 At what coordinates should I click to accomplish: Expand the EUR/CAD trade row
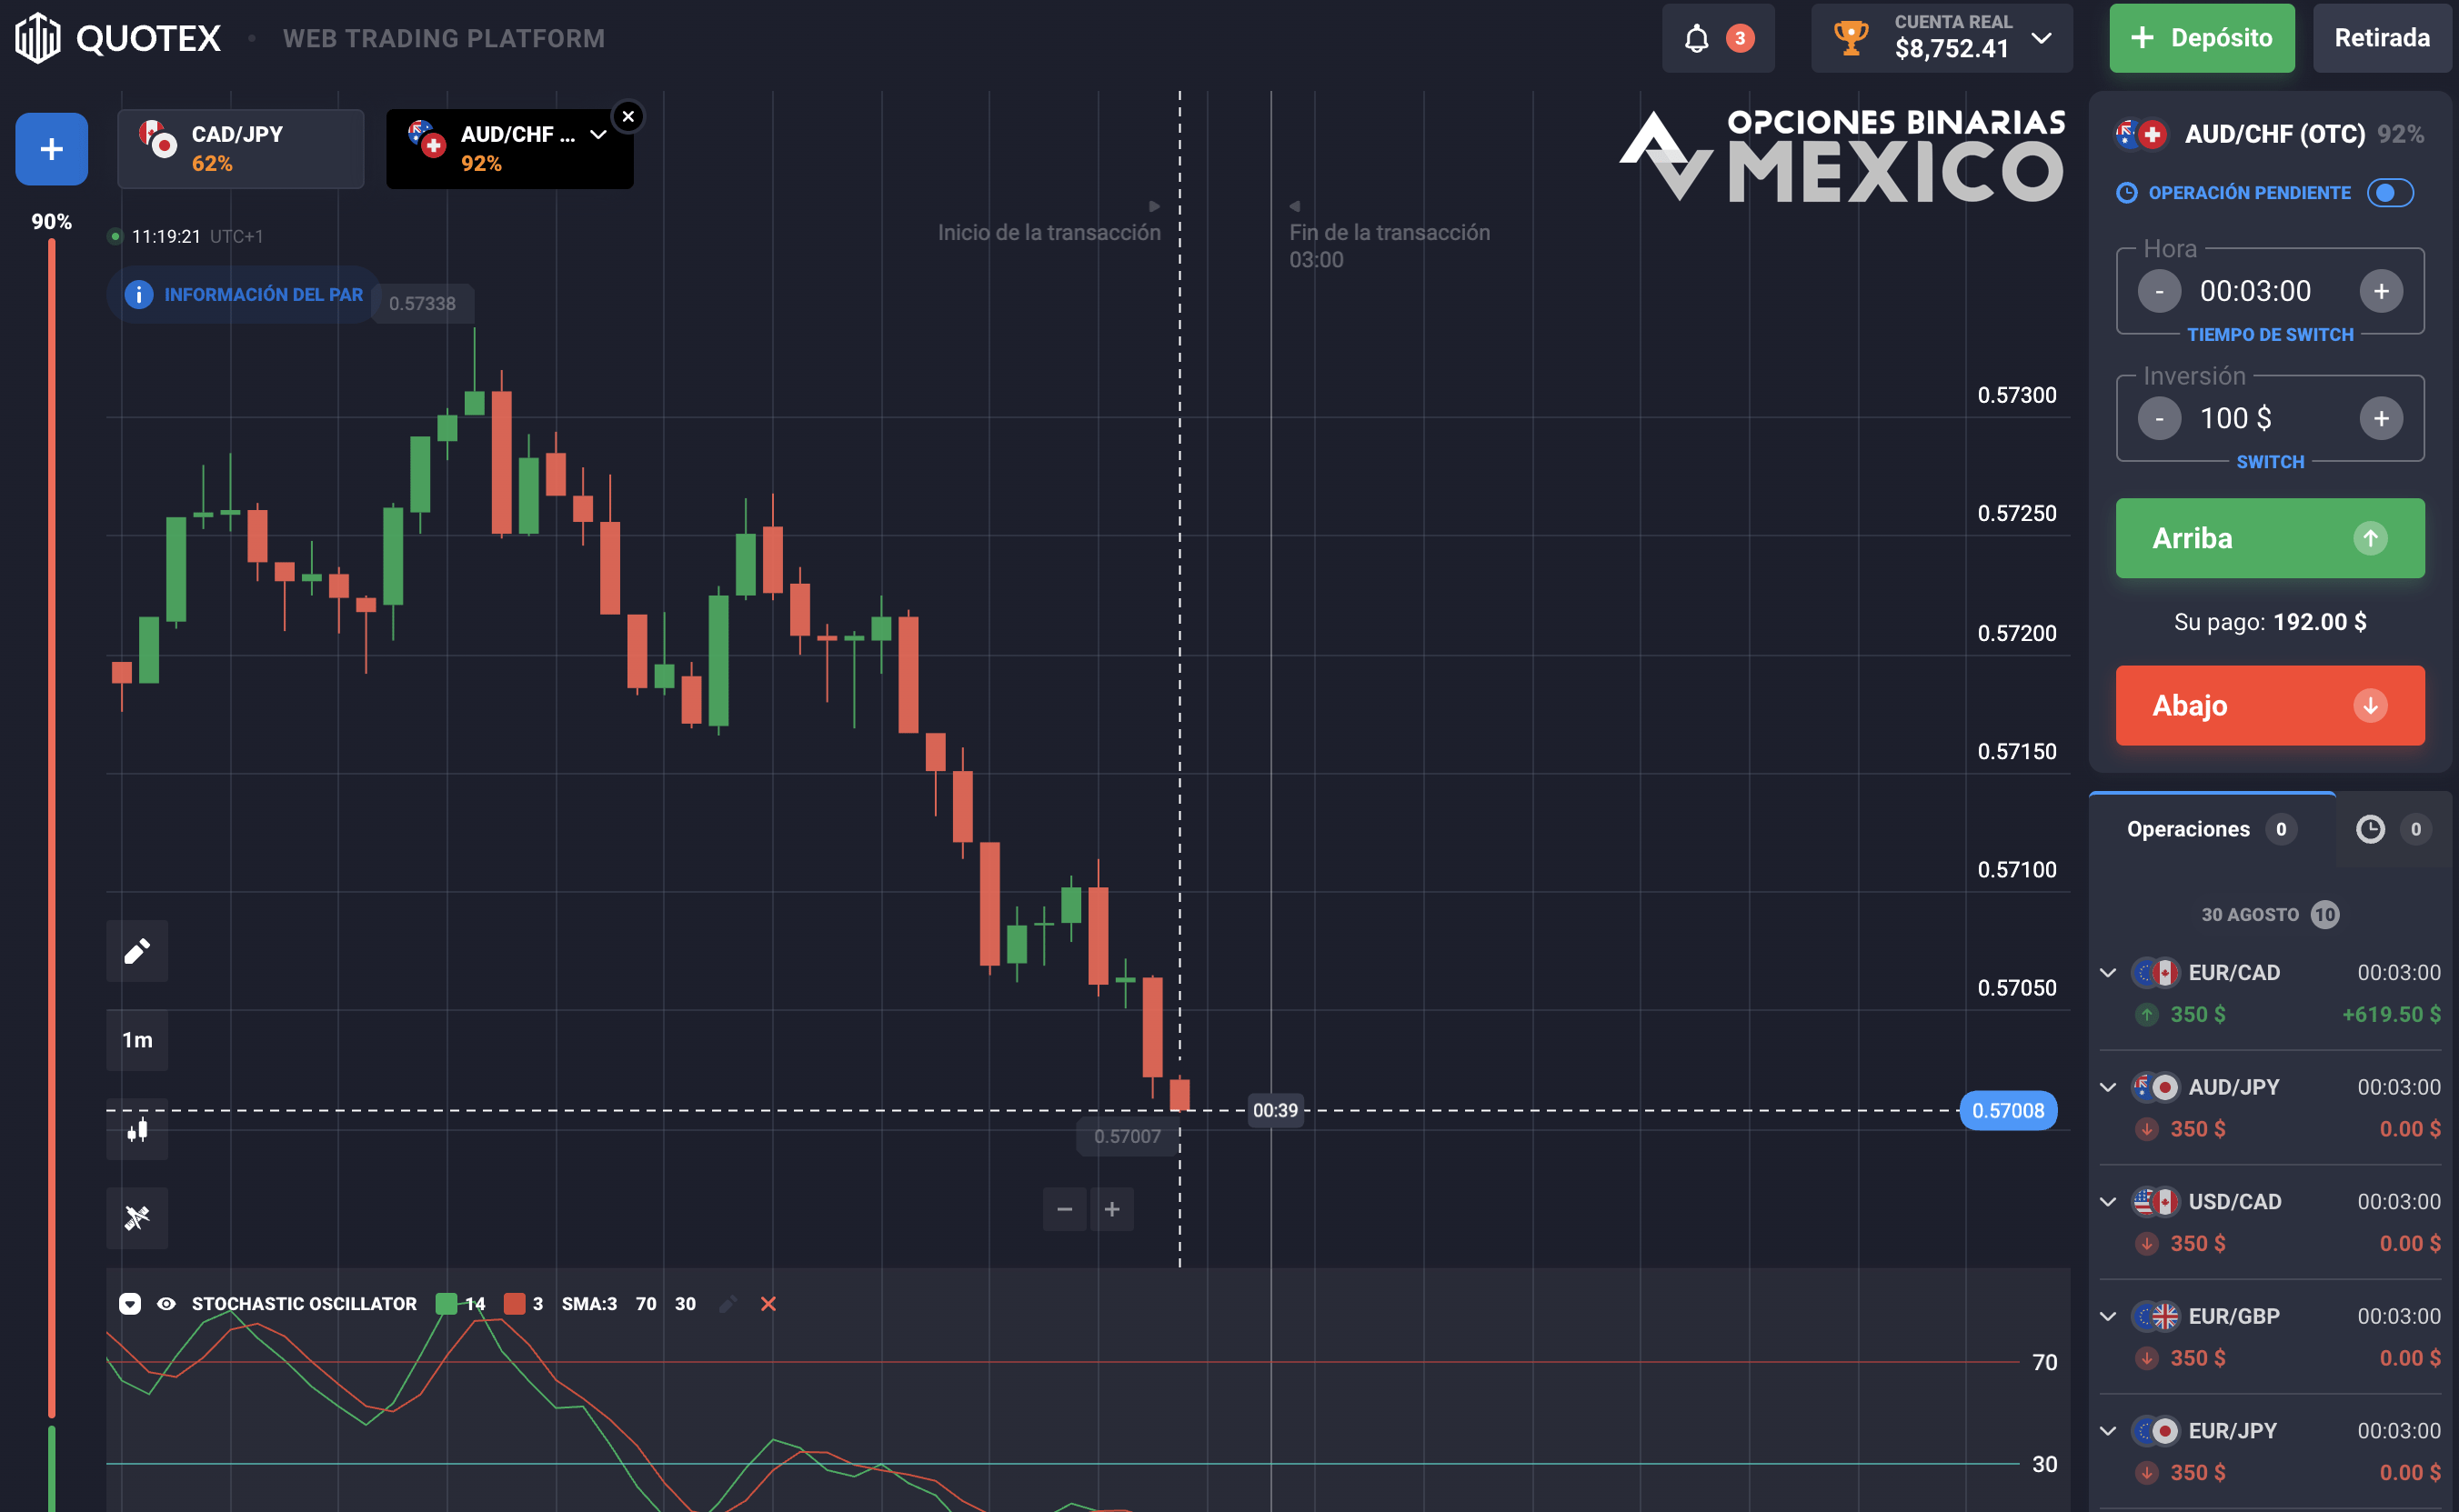pyautogui.click(x=2108, y=972)
